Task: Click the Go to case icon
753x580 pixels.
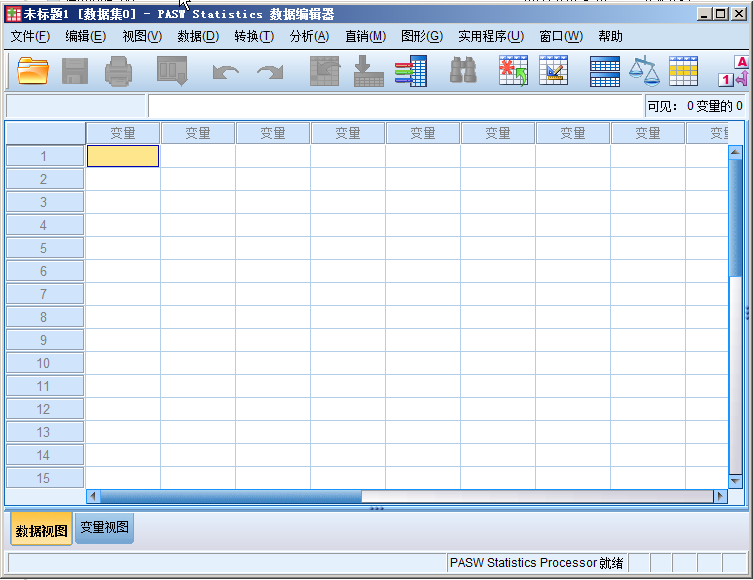Action: (325, 71)
